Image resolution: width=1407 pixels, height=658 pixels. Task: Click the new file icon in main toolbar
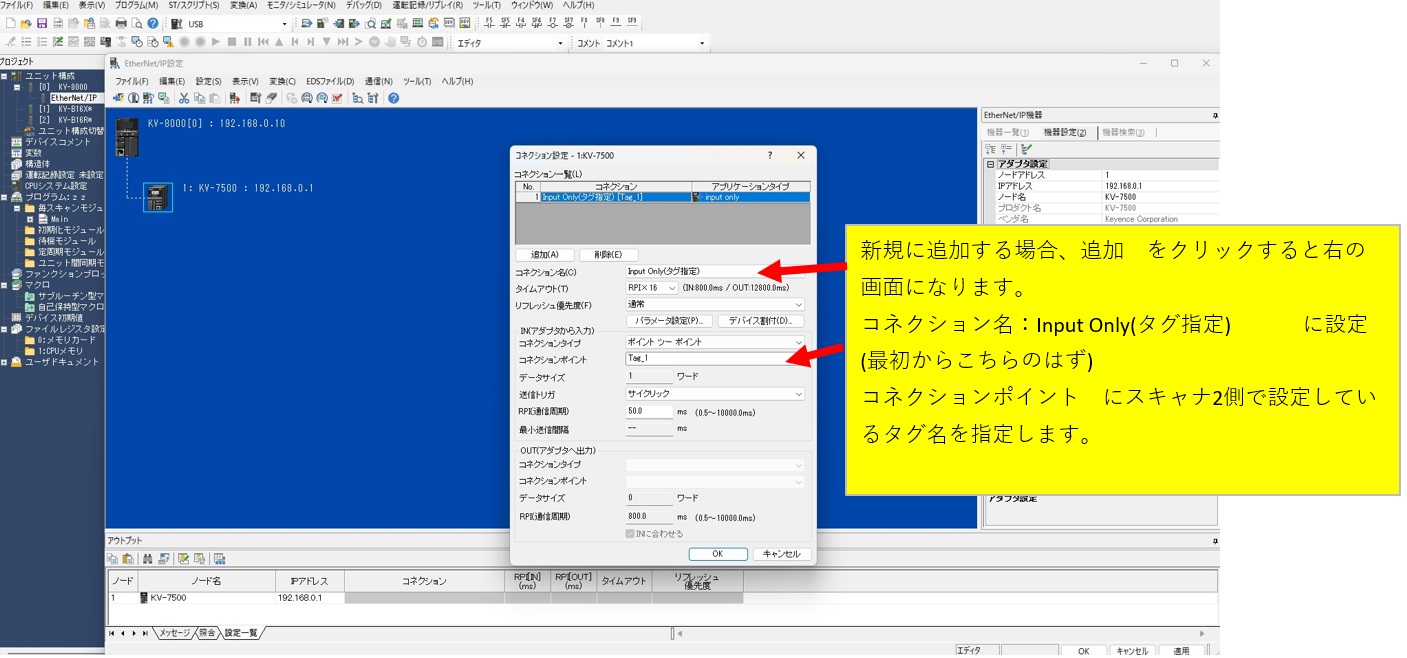coord(10,23)
